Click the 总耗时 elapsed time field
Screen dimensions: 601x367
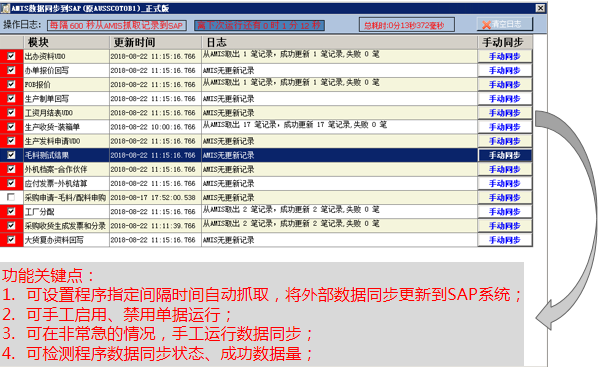(x=407, y=25)
